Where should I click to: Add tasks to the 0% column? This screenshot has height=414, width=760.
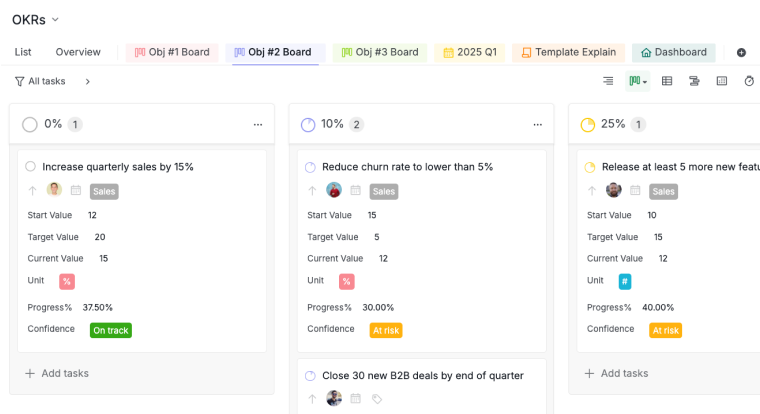click(x=57, y=373)
